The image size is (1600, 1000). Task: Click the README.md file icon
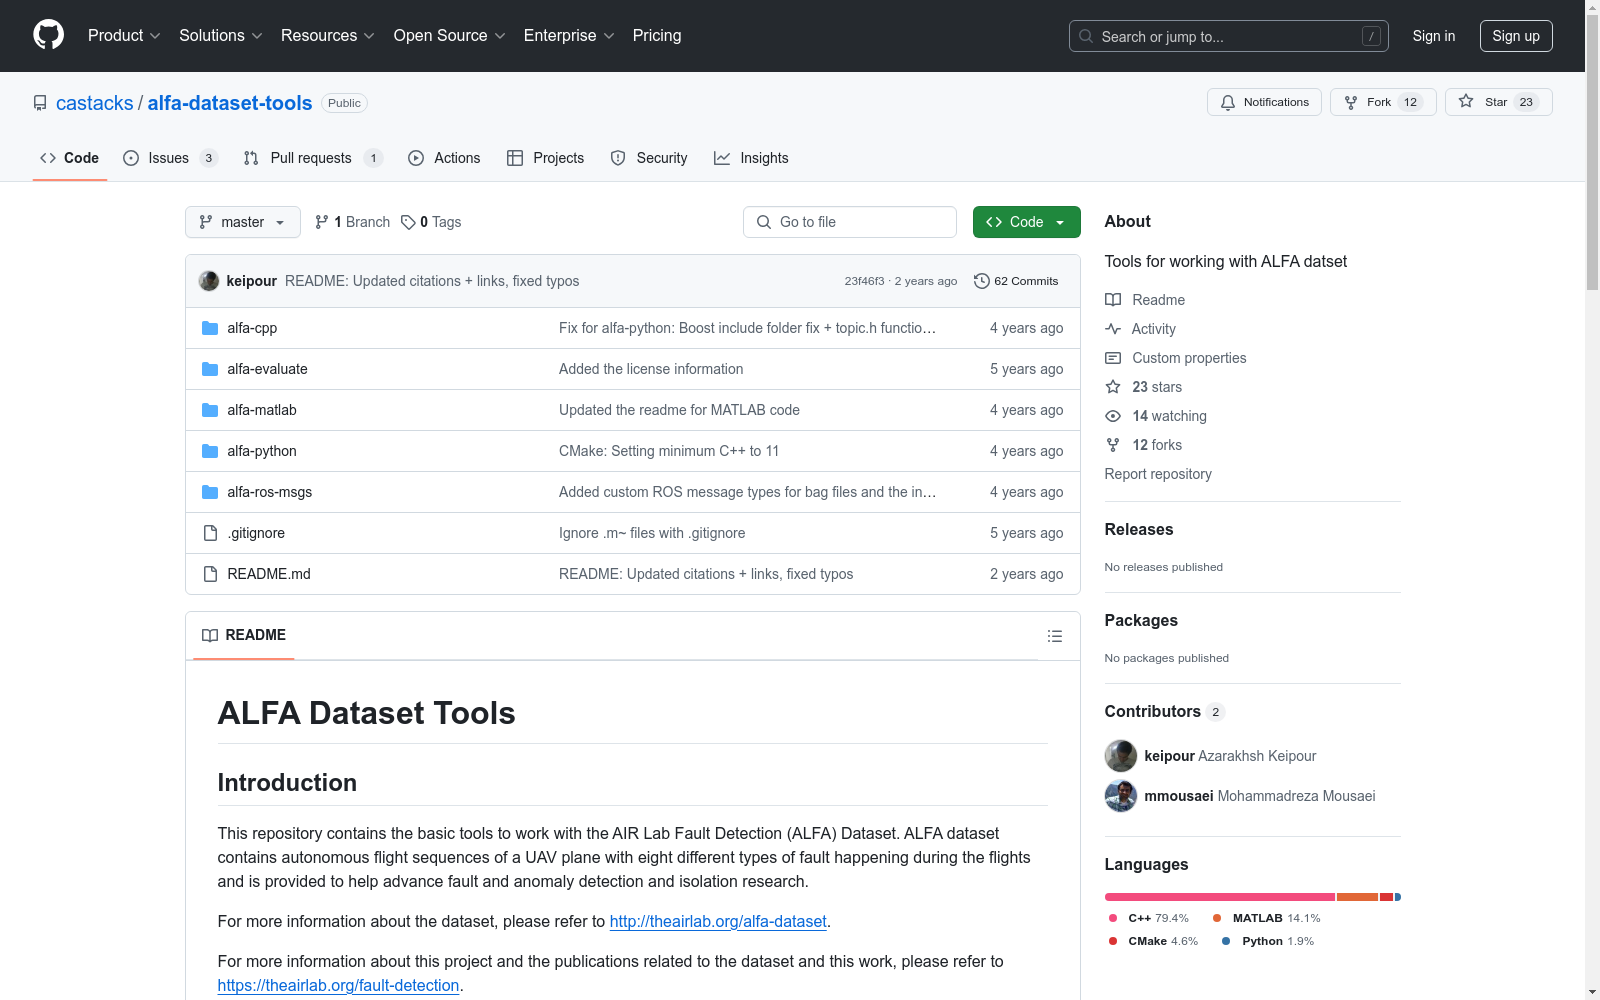(210, 574)
